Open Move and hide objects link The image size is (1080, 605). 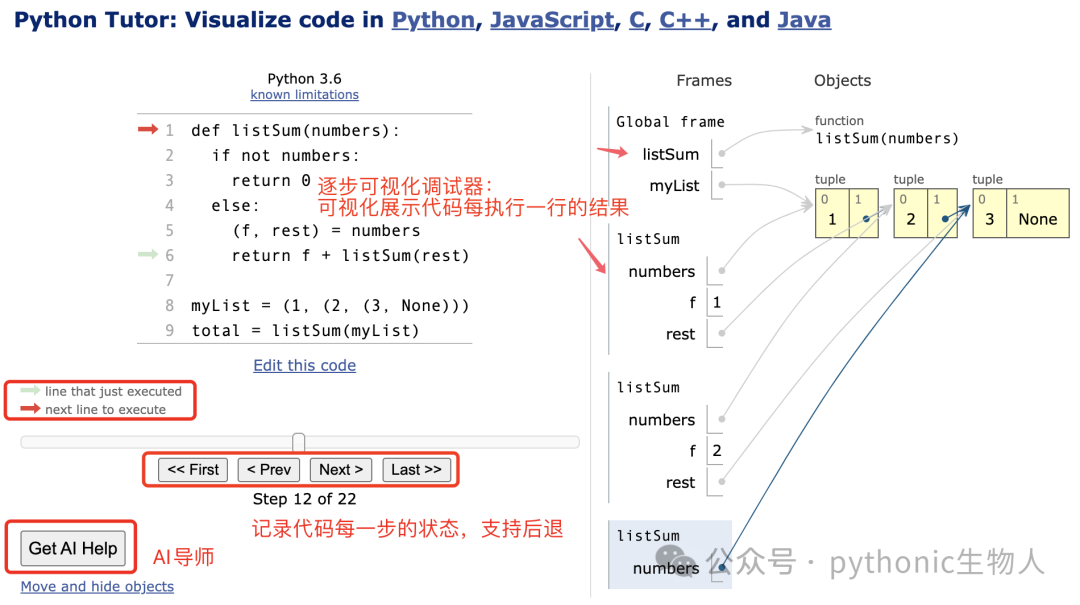coord(97,586)
